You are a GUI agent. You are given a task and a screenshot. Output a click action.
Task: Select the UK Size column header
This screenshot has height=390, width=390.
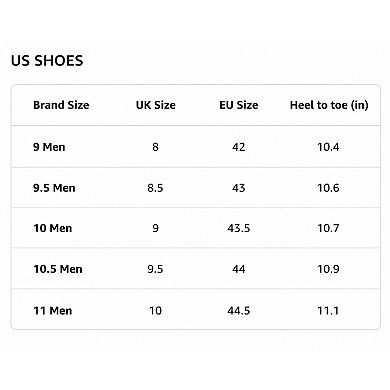155,105
